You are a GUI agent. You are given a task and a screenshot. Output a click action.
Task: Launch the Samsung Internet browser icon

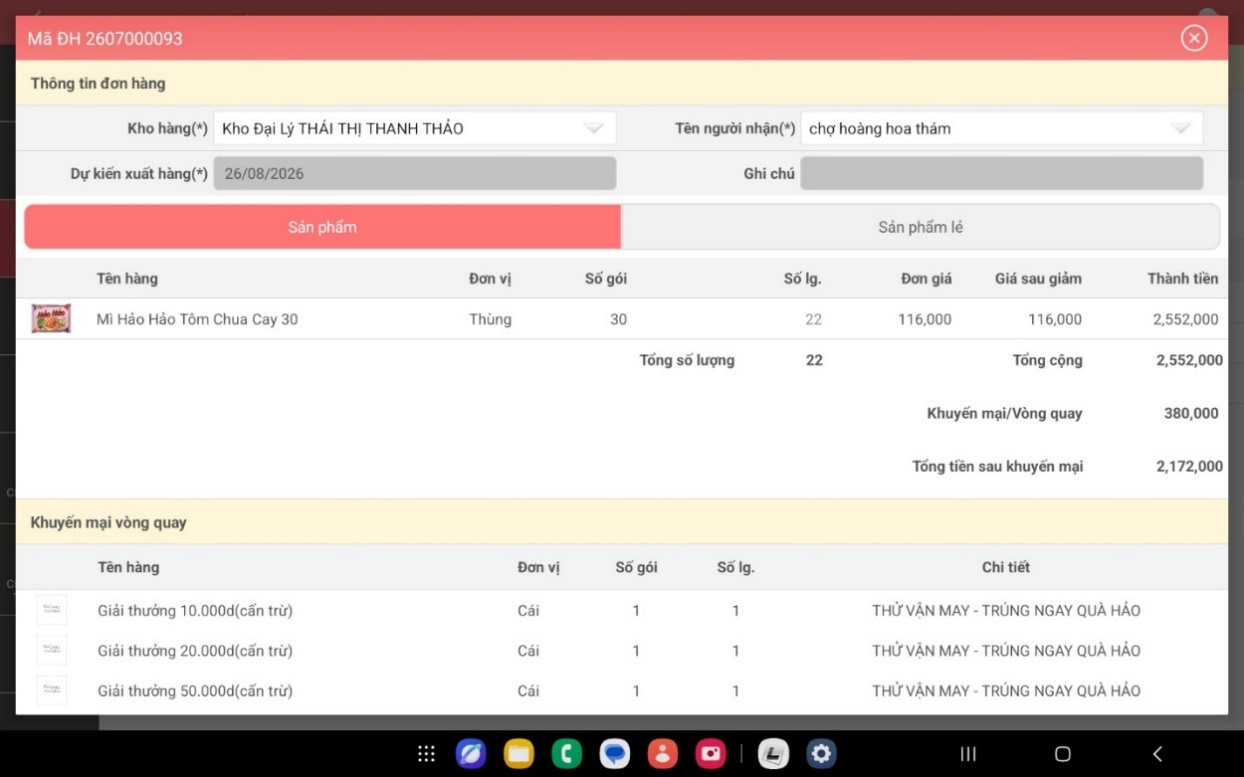(x=471, y=754)
